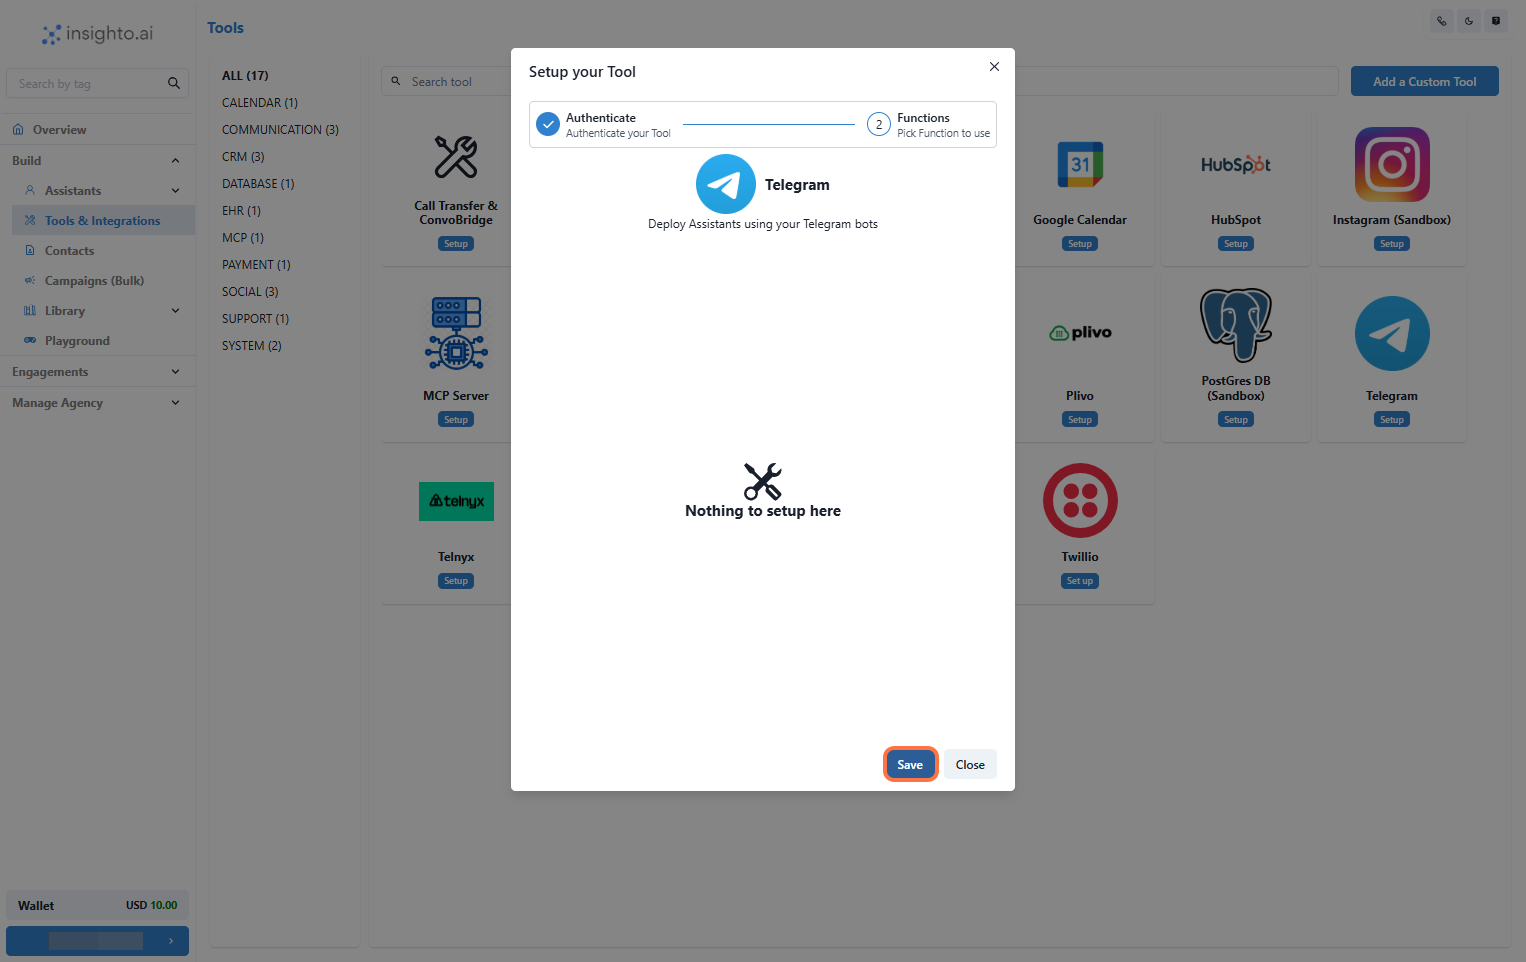
Task: Filter tools by SOCIAL (3)
Action: pos(250,291)
